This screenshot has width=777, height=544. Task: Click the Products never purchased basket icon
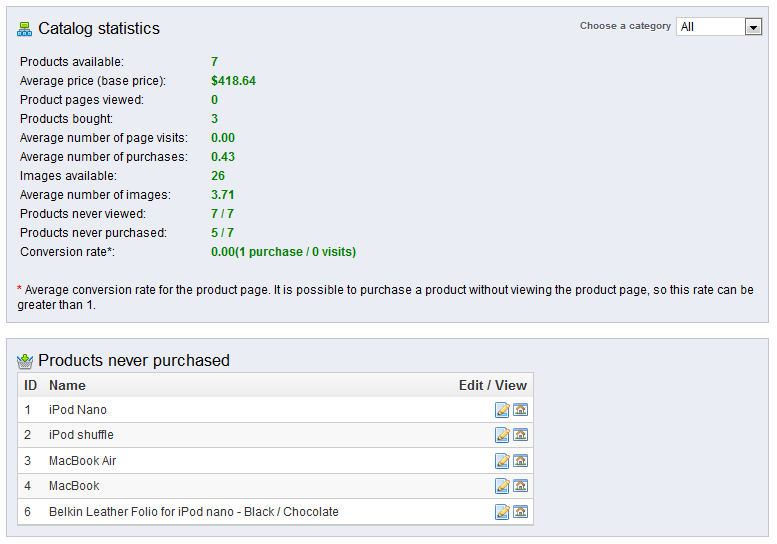[x=25, y=361]
